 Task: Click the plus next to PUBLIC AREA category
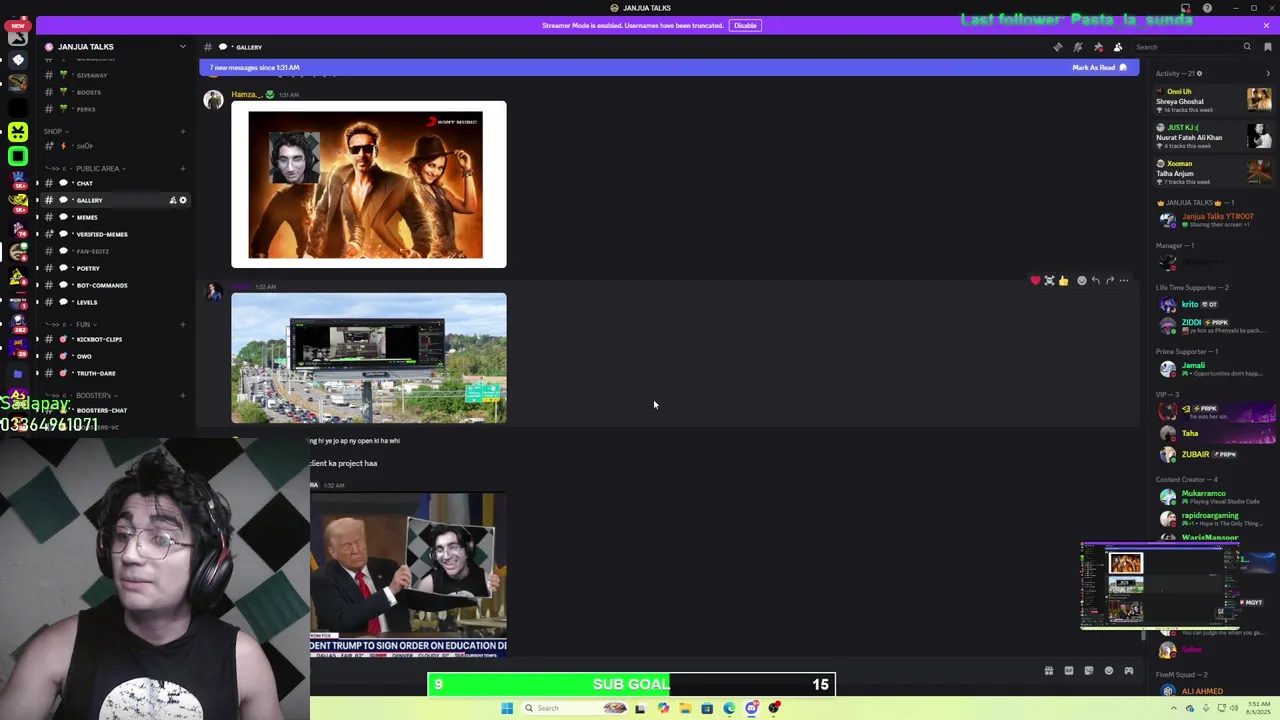point(182,168)
